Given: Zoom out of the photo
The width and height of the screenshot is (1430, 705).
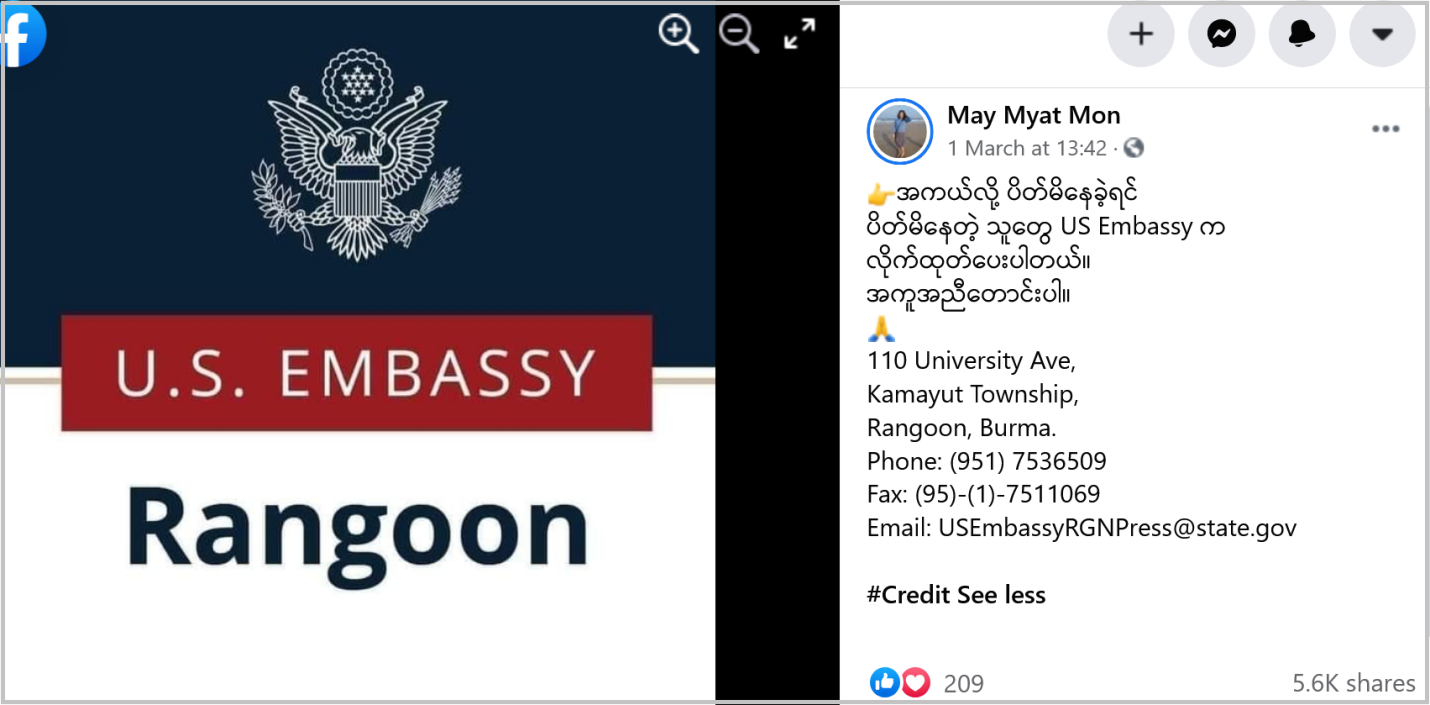Looking at the screenshot, I should click(x=739, y=35).
